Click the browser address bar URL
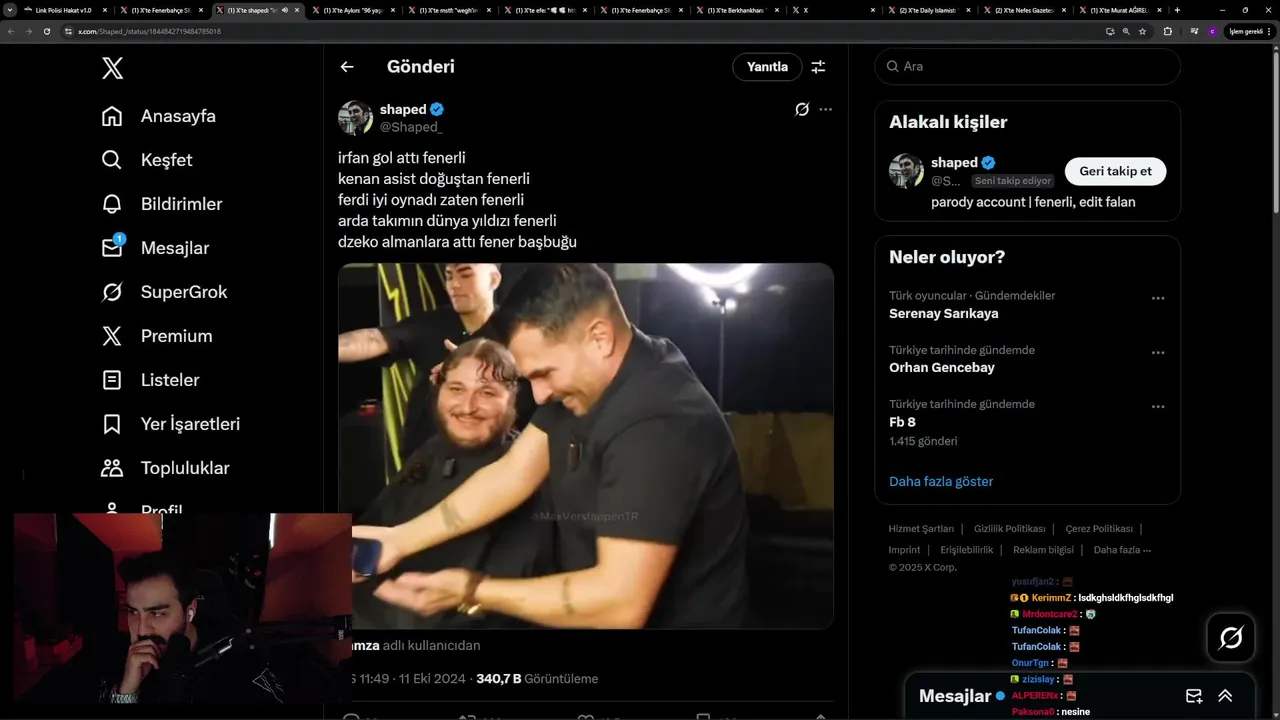This screenshot has width=1280, height=720. (x=149, y=31)
